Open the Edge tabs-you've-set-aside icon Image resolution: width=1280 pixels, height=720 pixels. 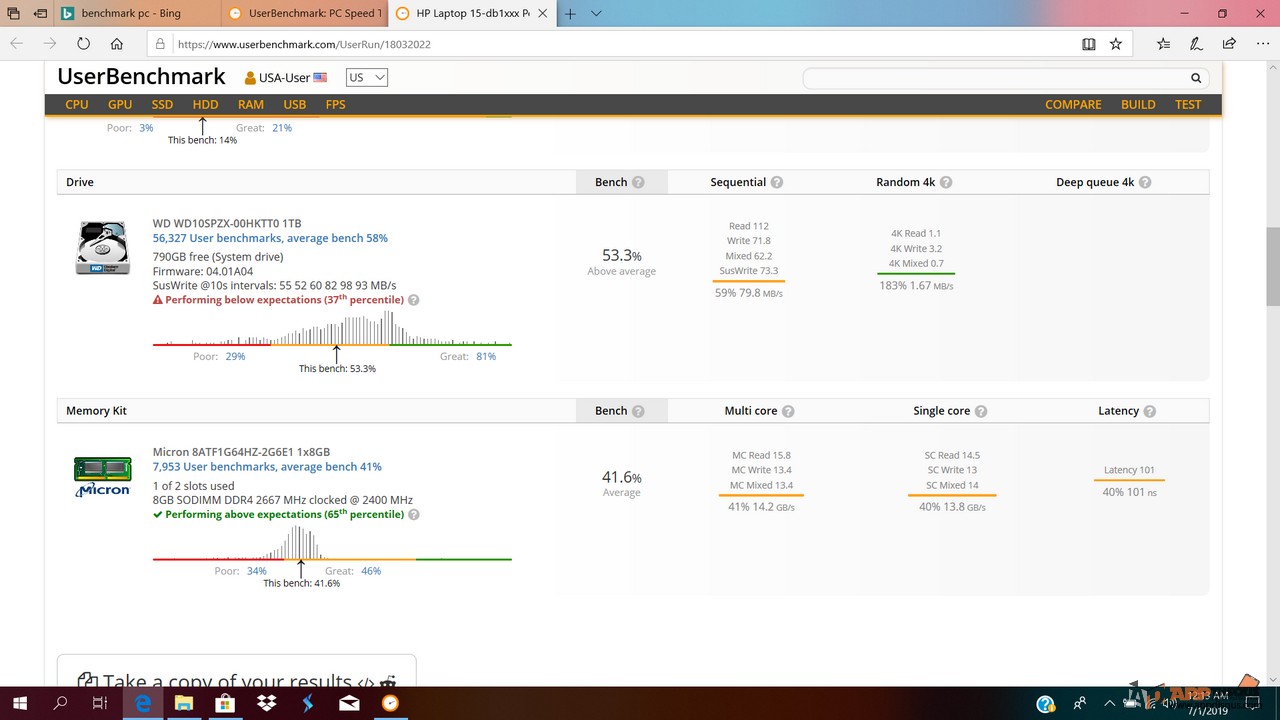(x=14, y=14)
